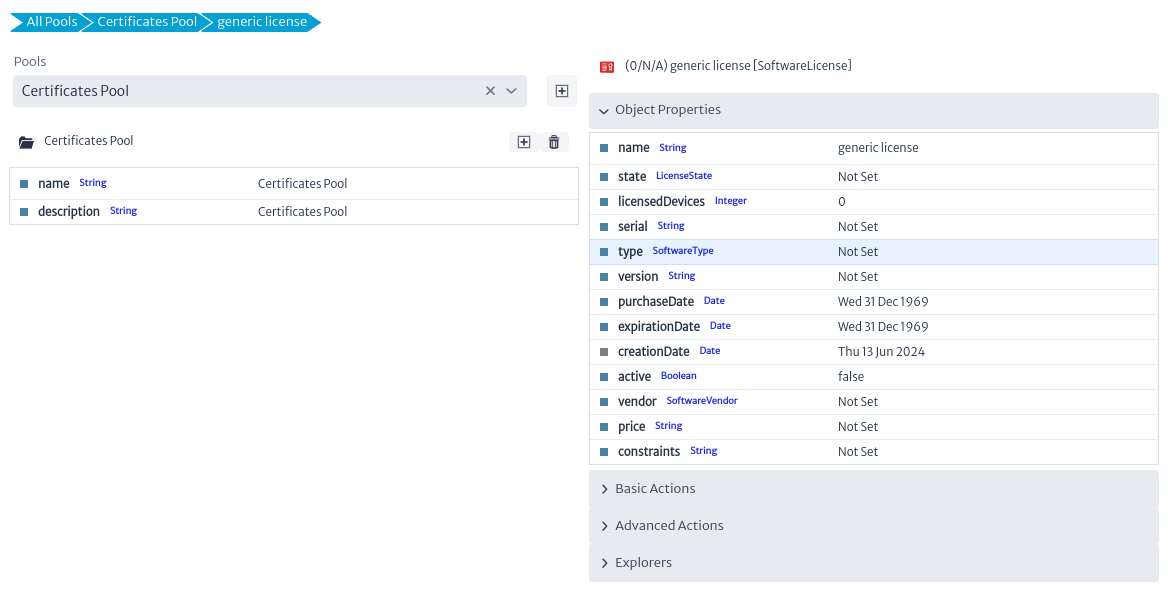Click the plus icon in Certificates Pool header

point(524,141)
